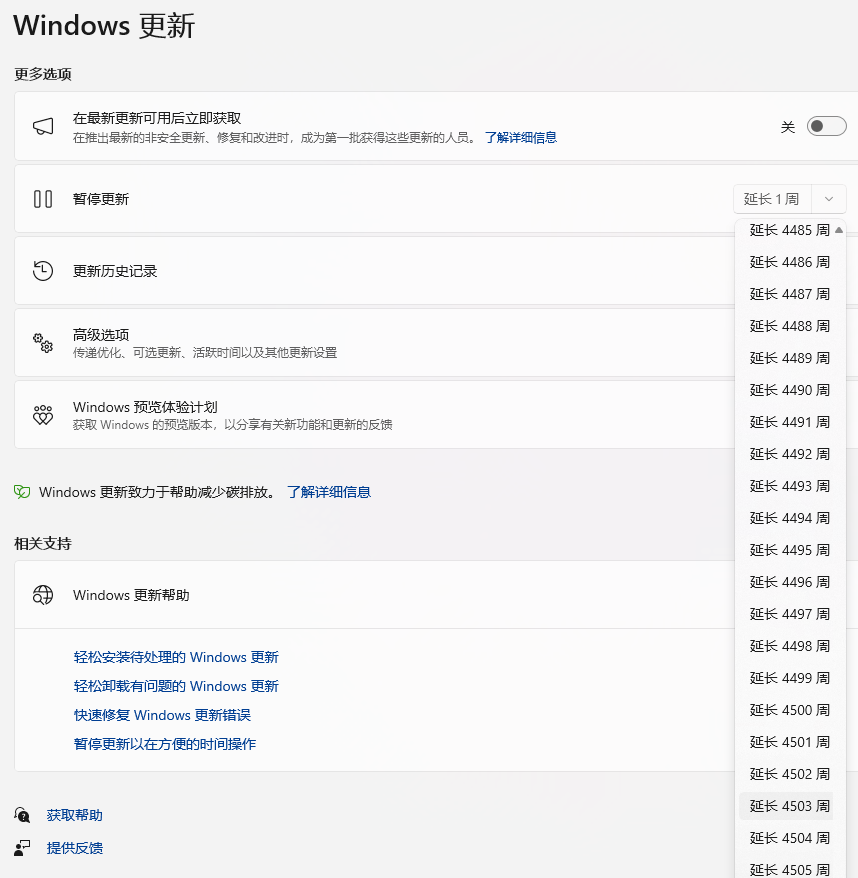This screenshot has height=878, width=858.
Task: Pick 延长 4502 周 option
Action: (786, 774)
